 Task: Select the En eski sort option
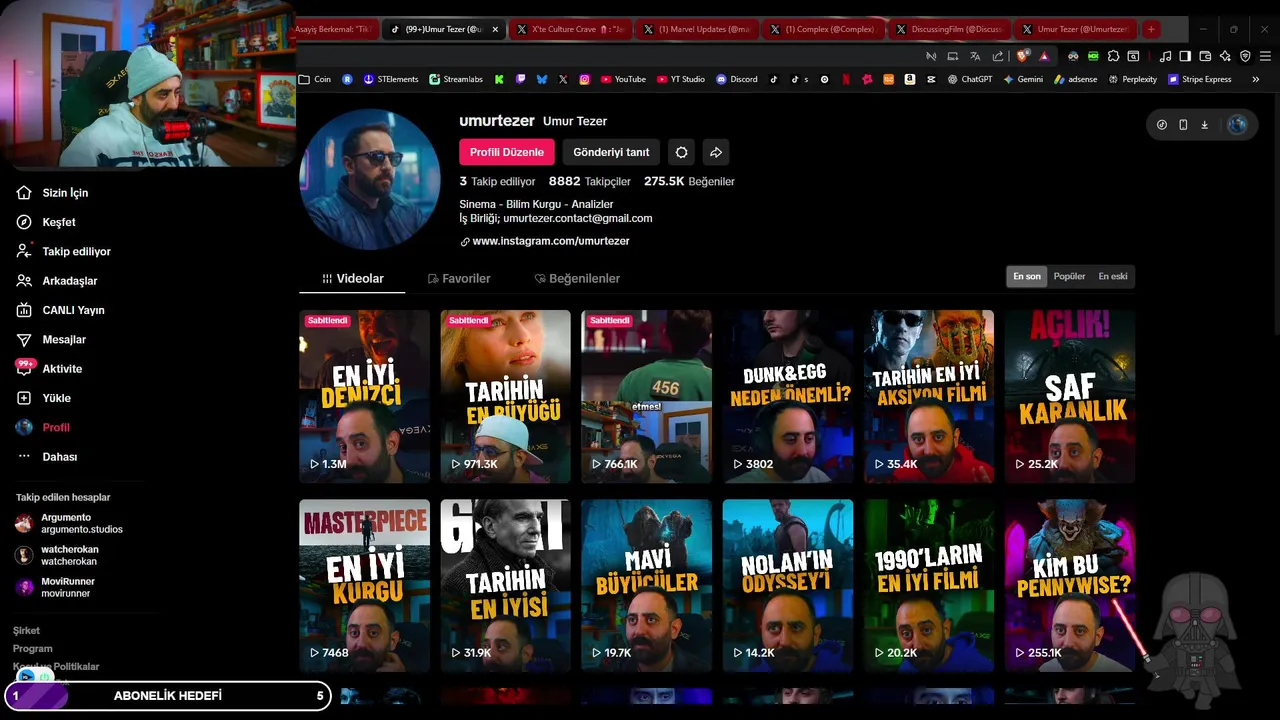click(1113, 276)
